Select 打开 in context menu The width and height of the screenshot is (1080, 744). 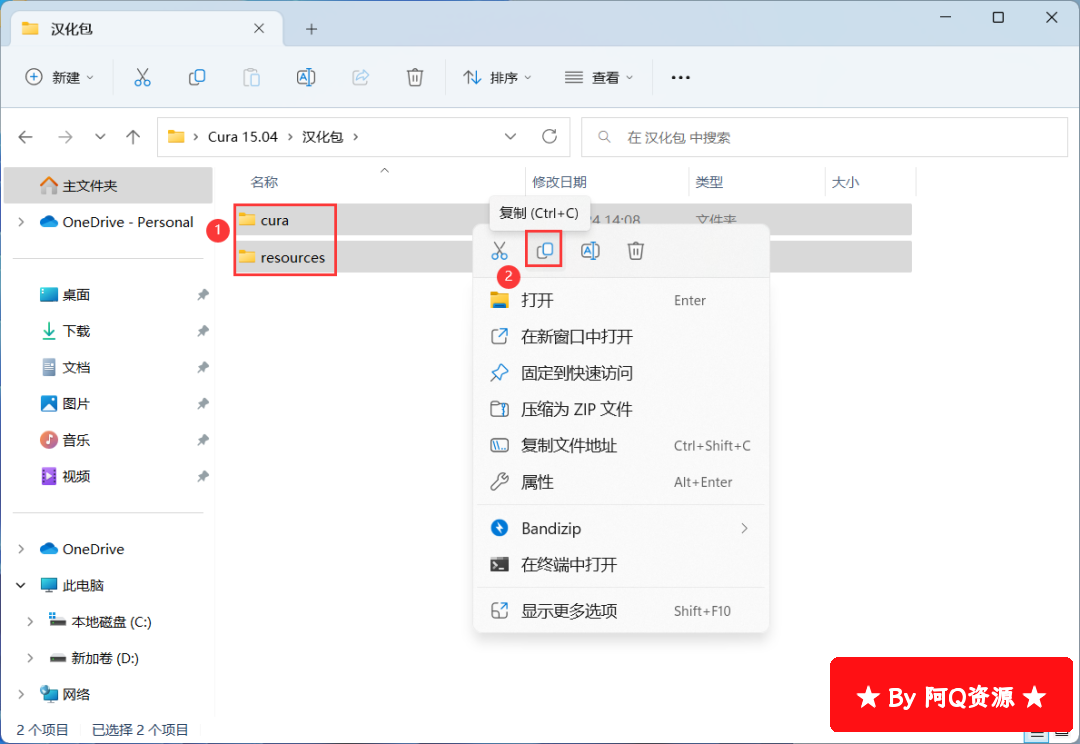click(621, 300)
